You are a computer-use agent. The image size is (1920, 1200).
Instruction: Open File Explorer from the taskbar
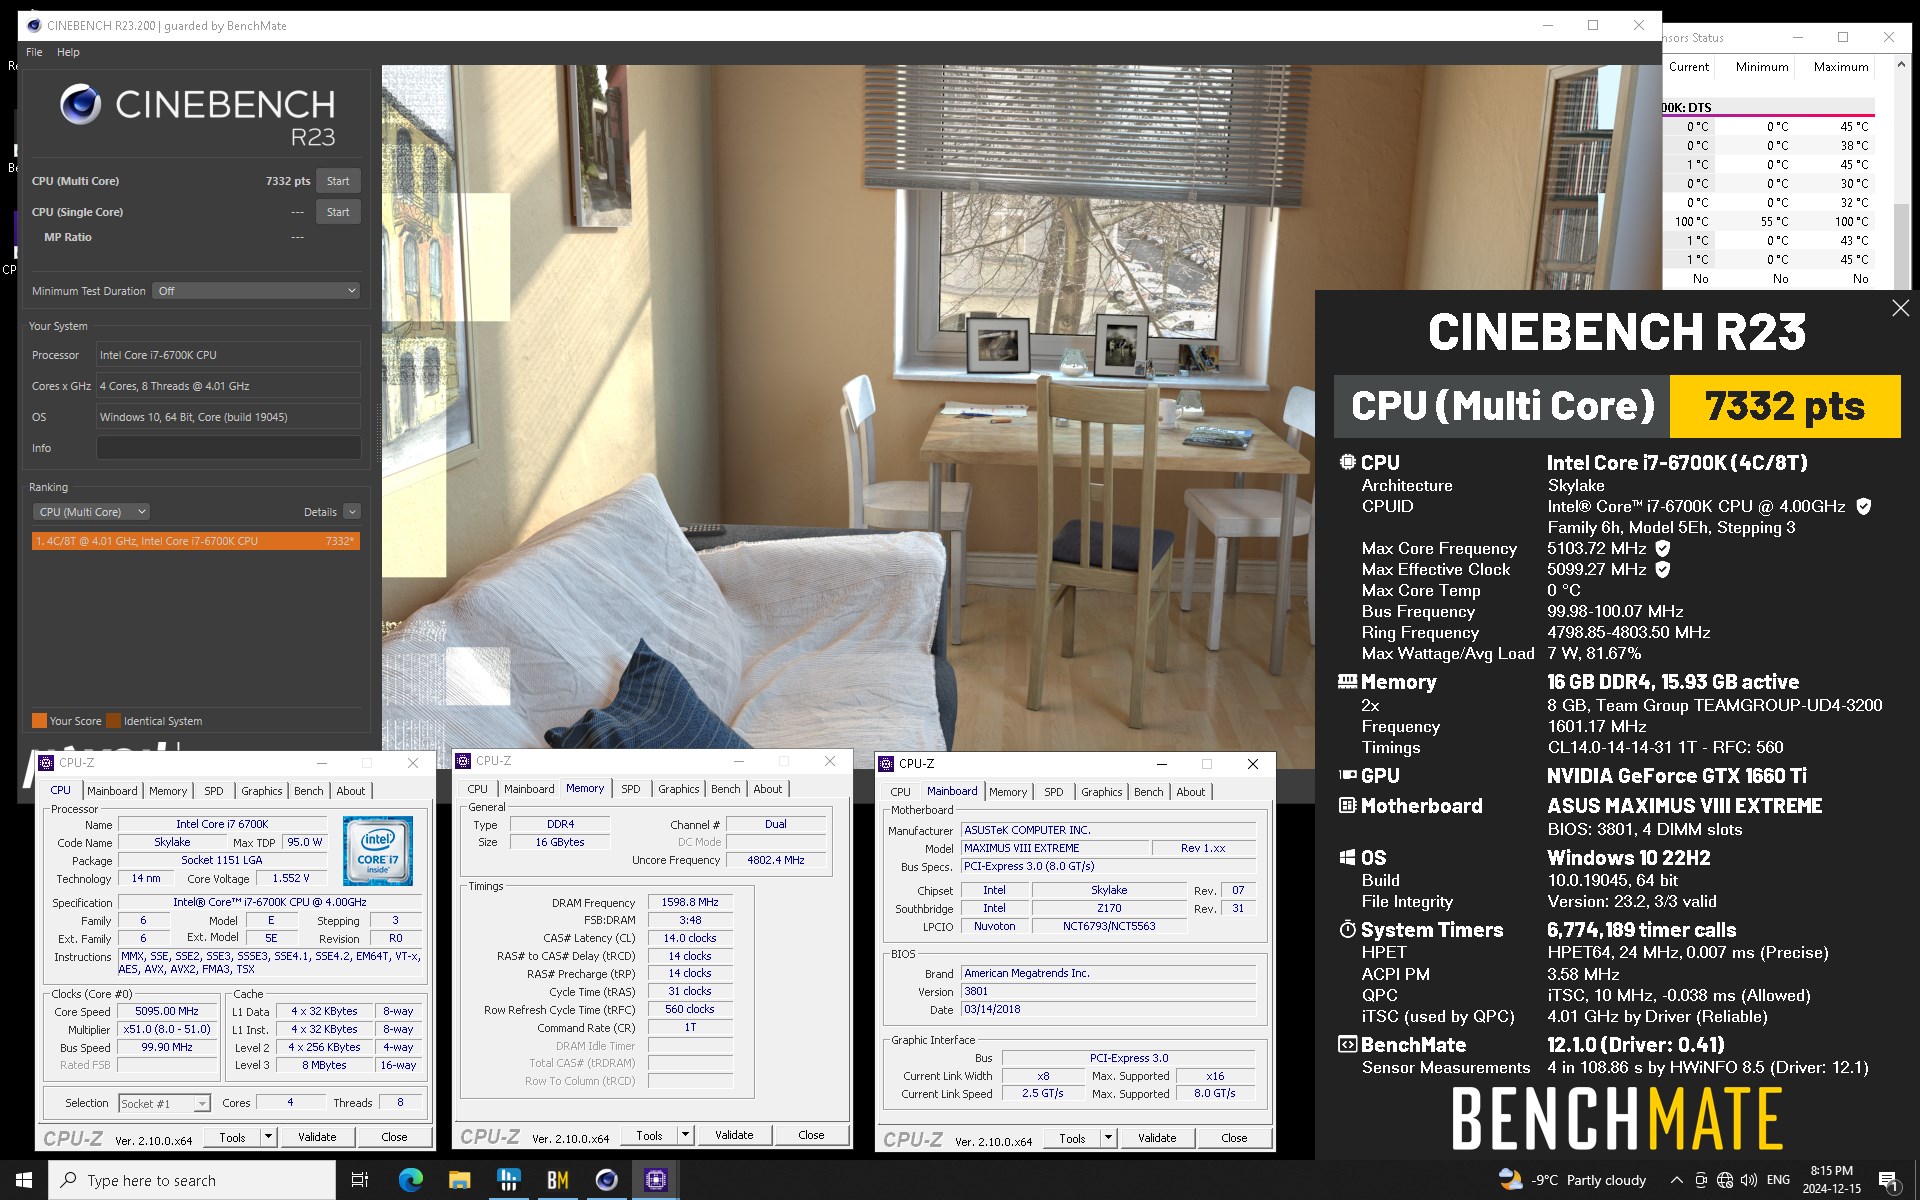459,1180
